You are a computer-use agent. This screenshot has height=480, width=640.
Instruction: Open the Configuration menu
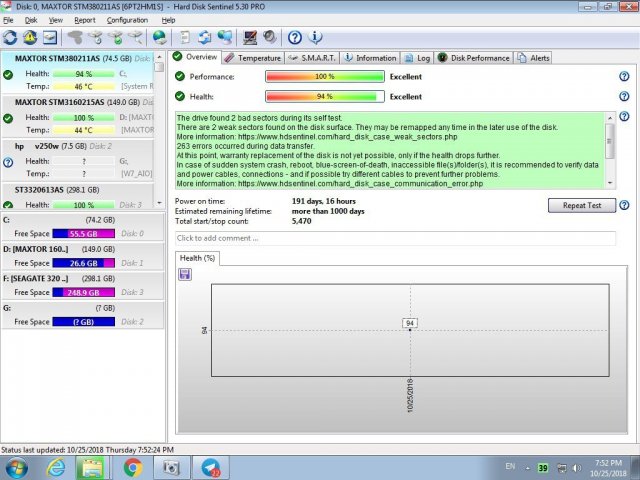(x=127, y=19)
